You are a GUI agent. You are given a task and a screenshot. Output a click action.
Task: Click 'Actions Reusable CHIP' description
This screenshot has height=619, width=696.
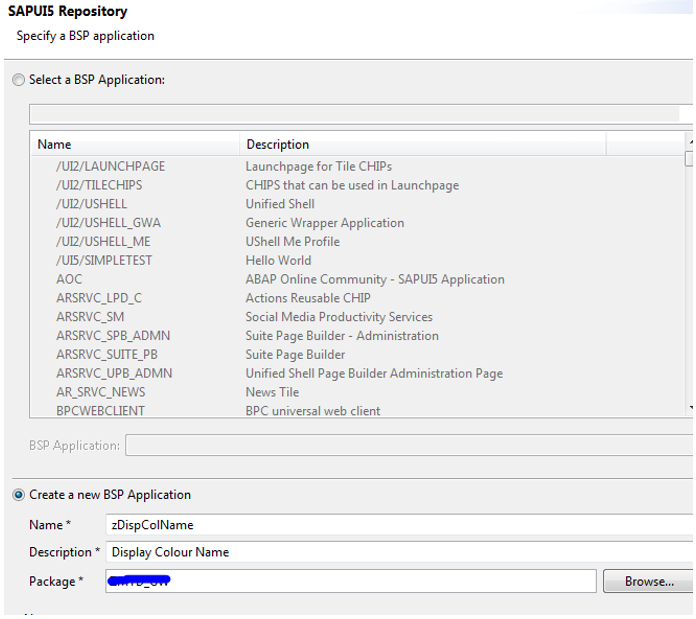[308, 298]
